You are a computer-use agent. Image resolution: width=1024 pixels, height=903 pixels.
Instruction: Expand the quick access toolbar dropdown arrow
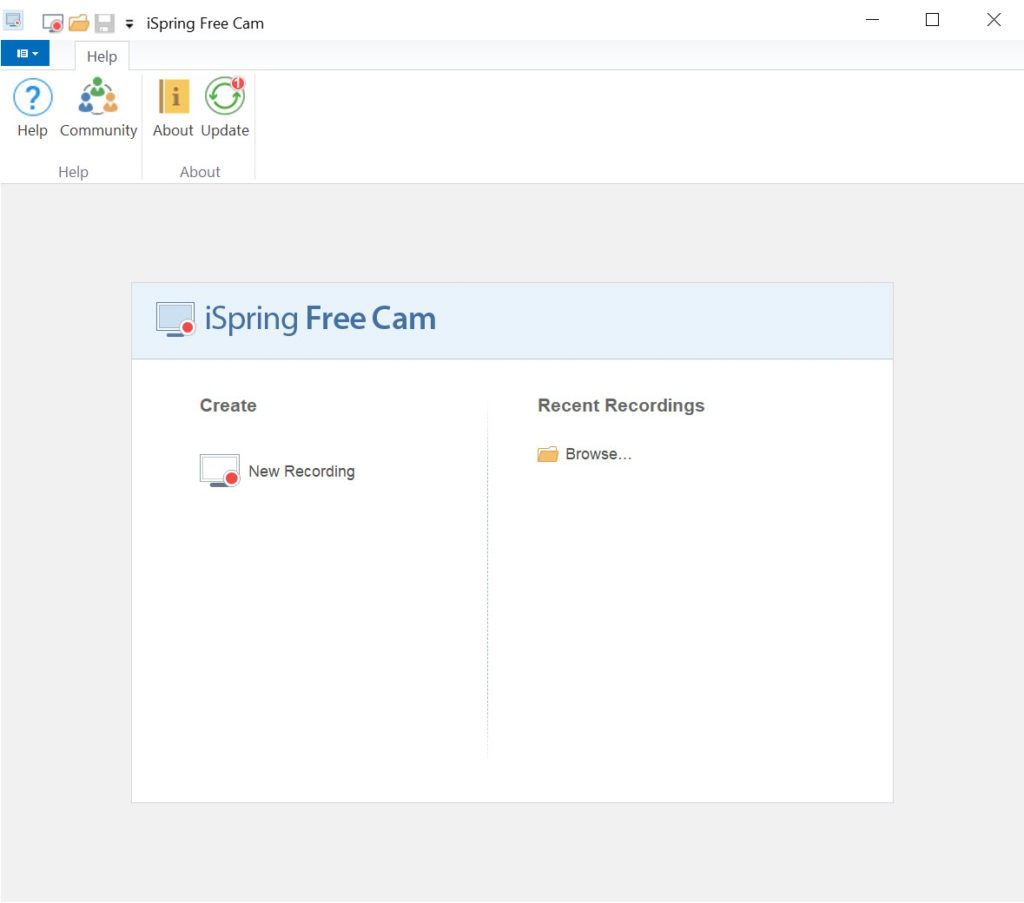pyautogui.click(x=129, y=24)
